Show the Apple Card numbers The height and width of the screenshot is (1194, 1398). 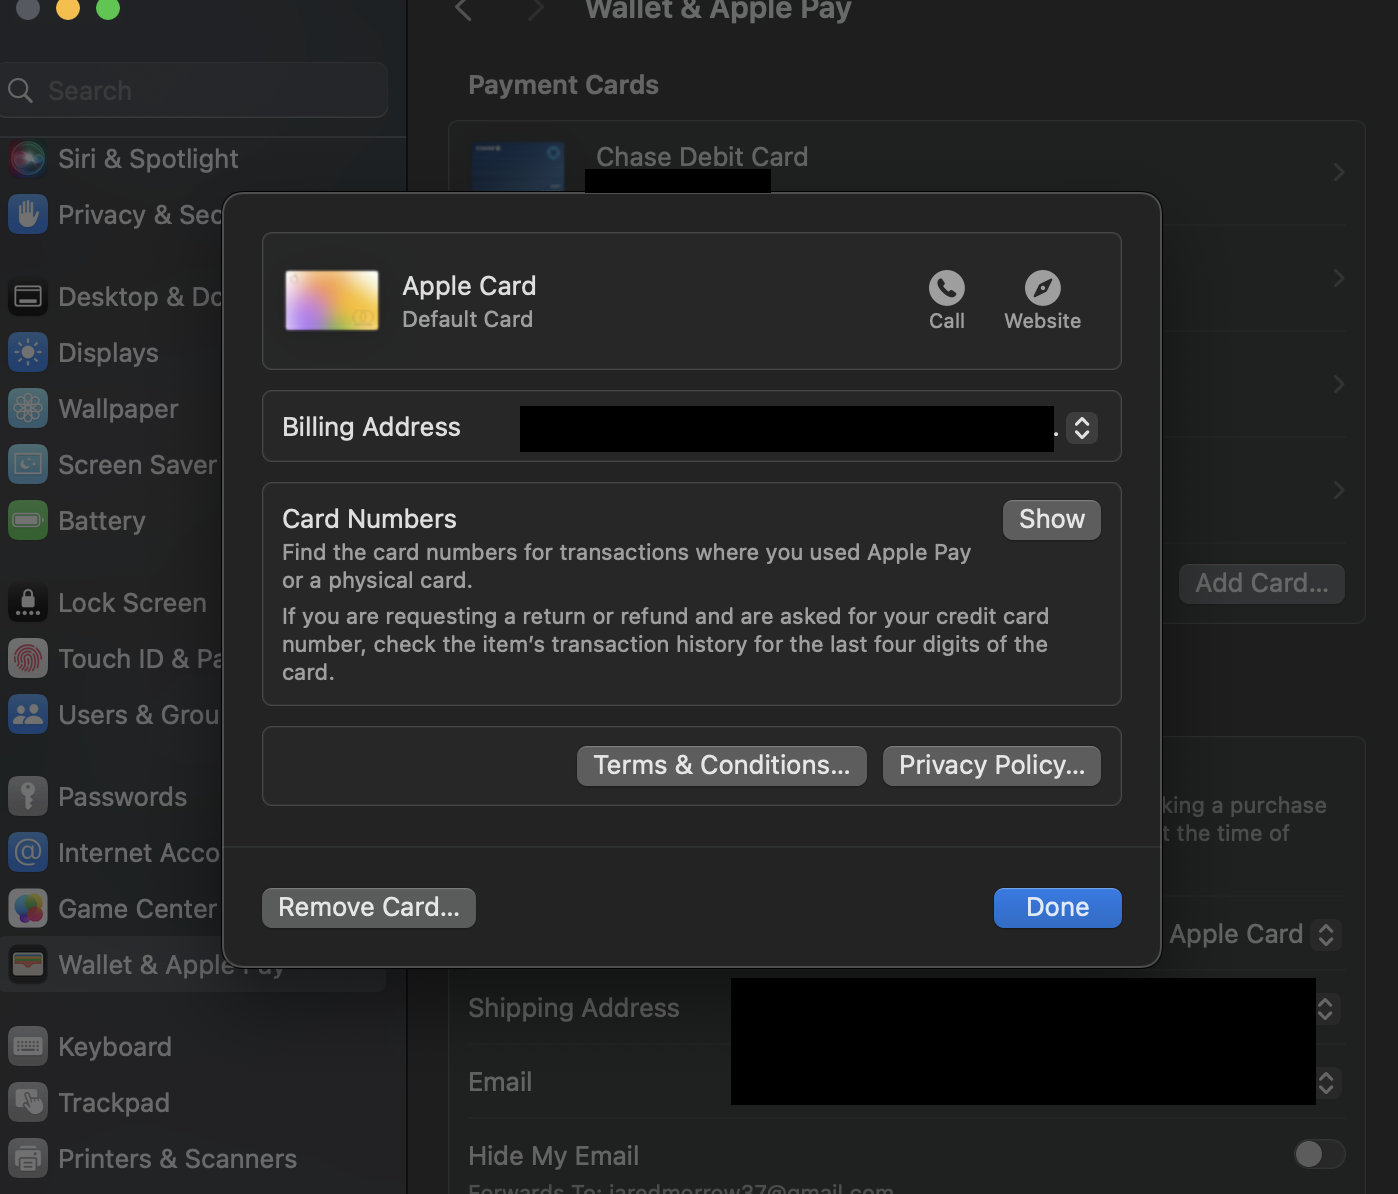click(1051, 519)
